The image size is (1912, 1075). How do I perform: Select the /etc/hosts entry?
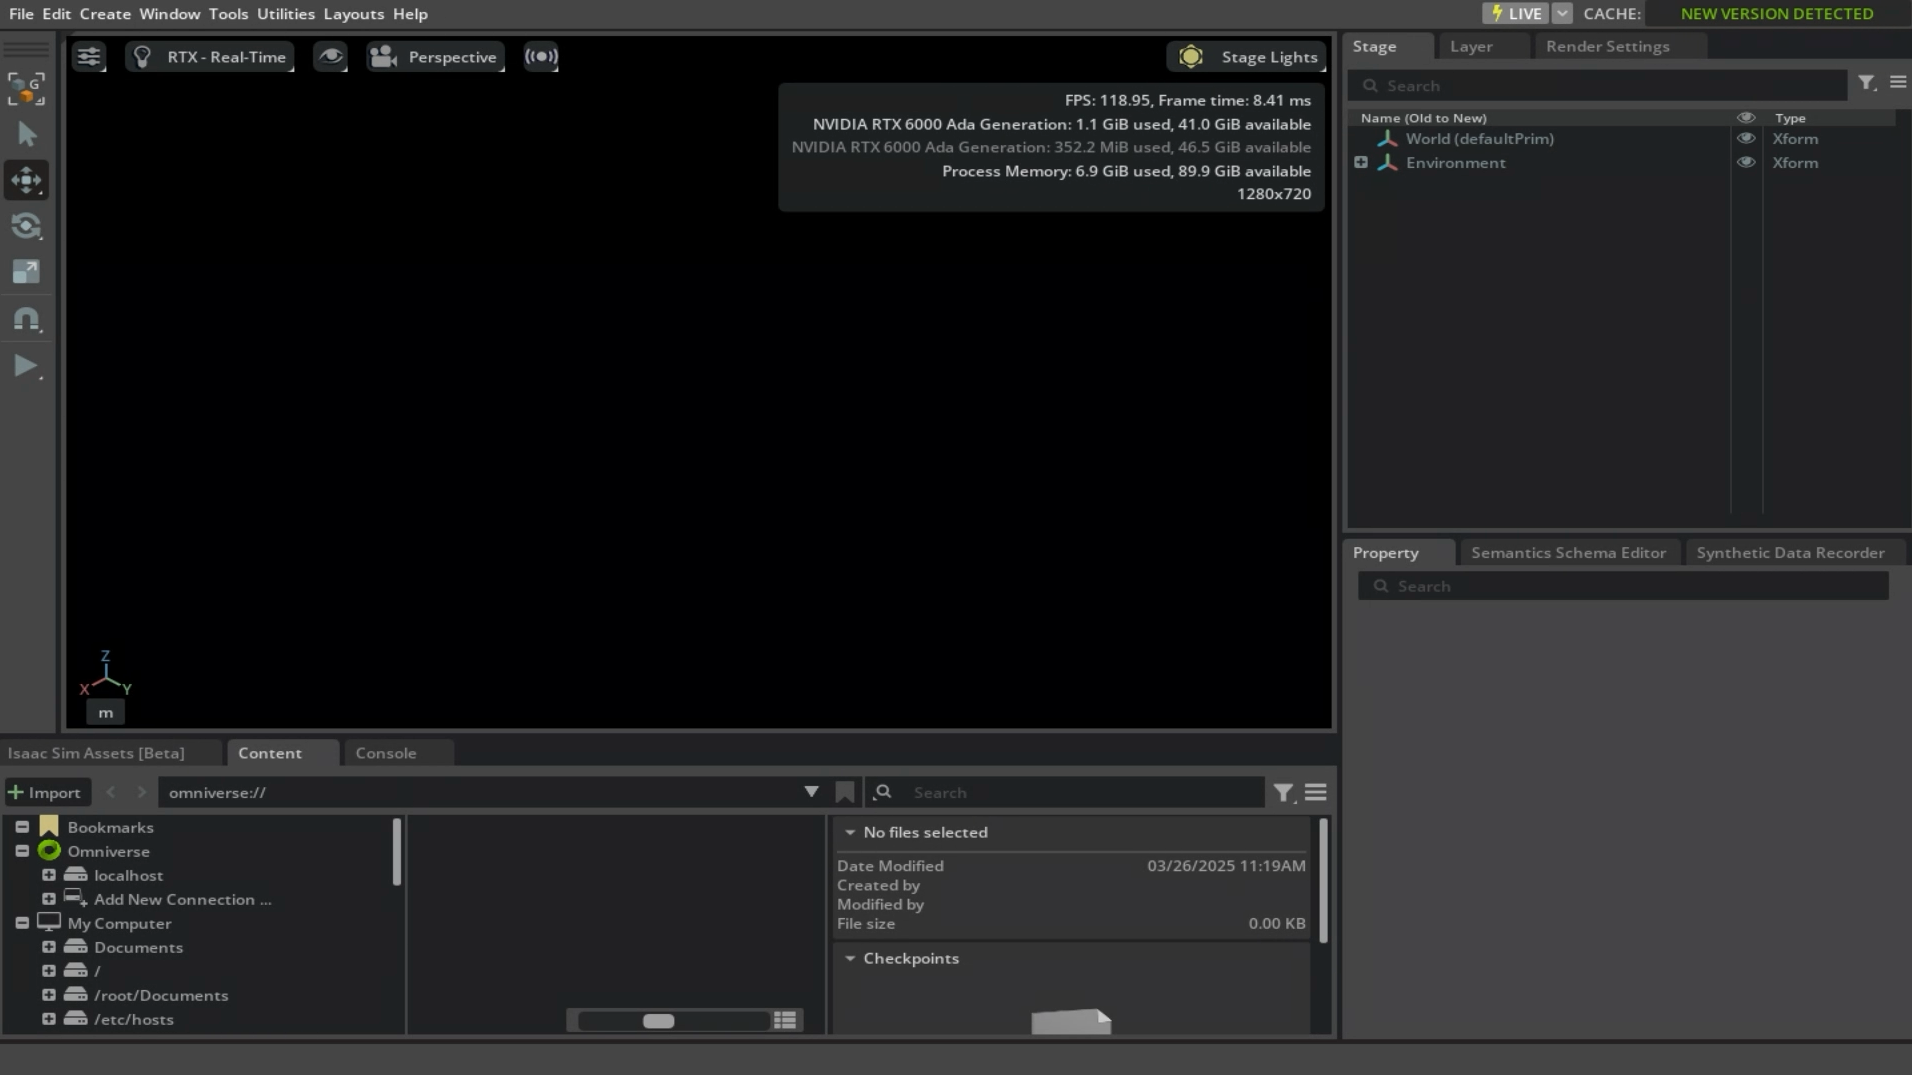[x=134, y=1019]
